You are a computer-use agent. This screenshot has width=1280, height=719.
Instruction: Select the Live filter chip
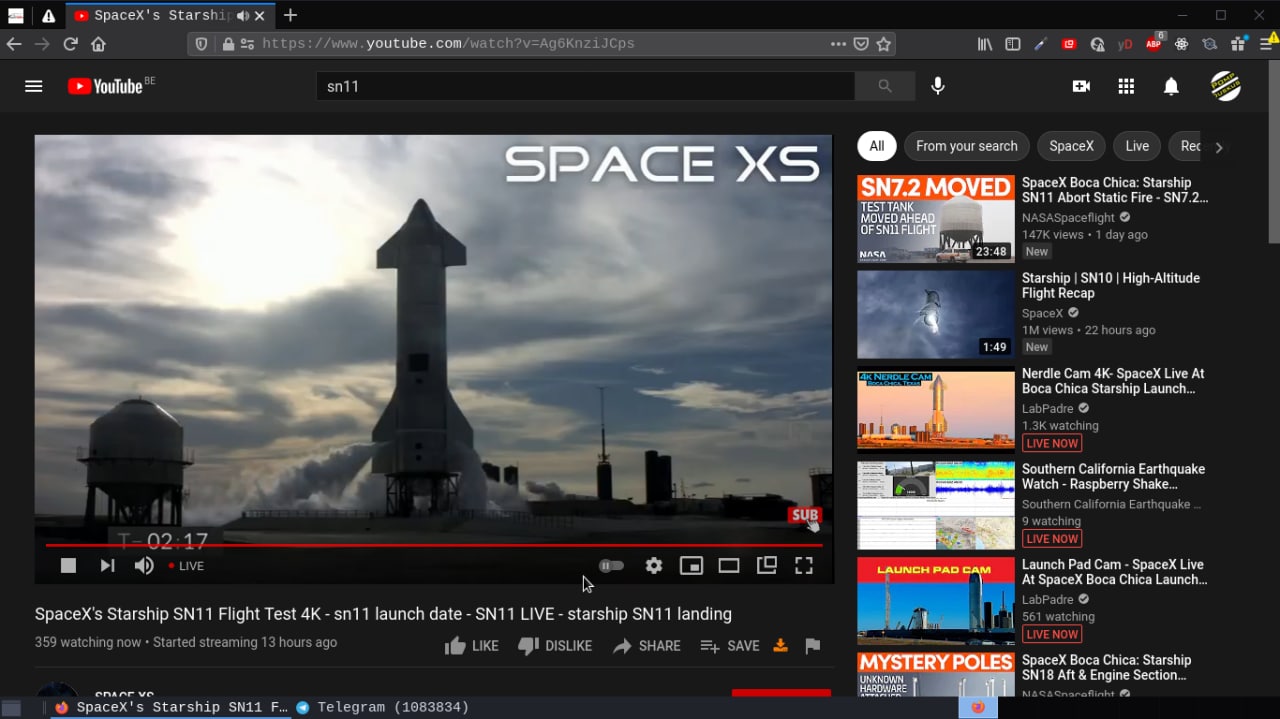(x=1137, y=146)
